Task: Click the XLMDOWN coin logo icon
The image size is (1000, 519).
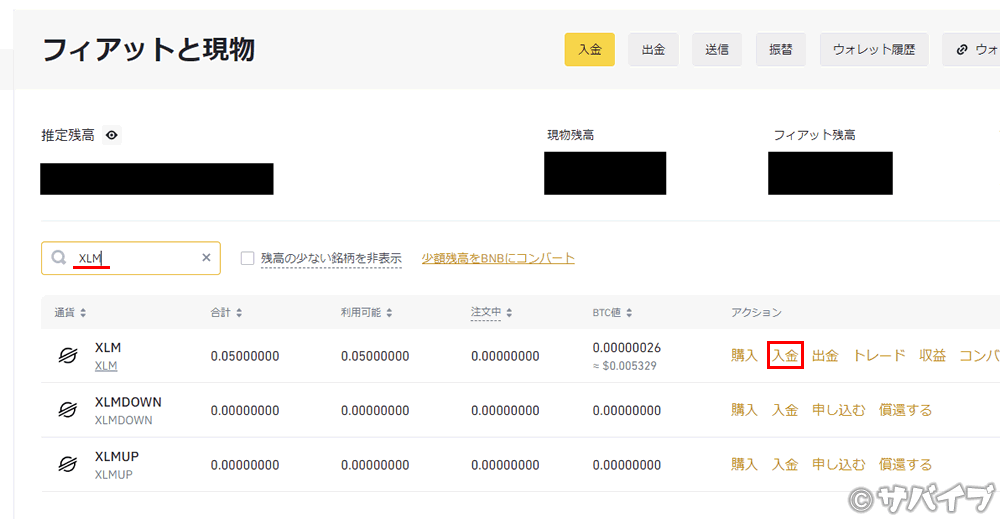Action: point(68,410)
